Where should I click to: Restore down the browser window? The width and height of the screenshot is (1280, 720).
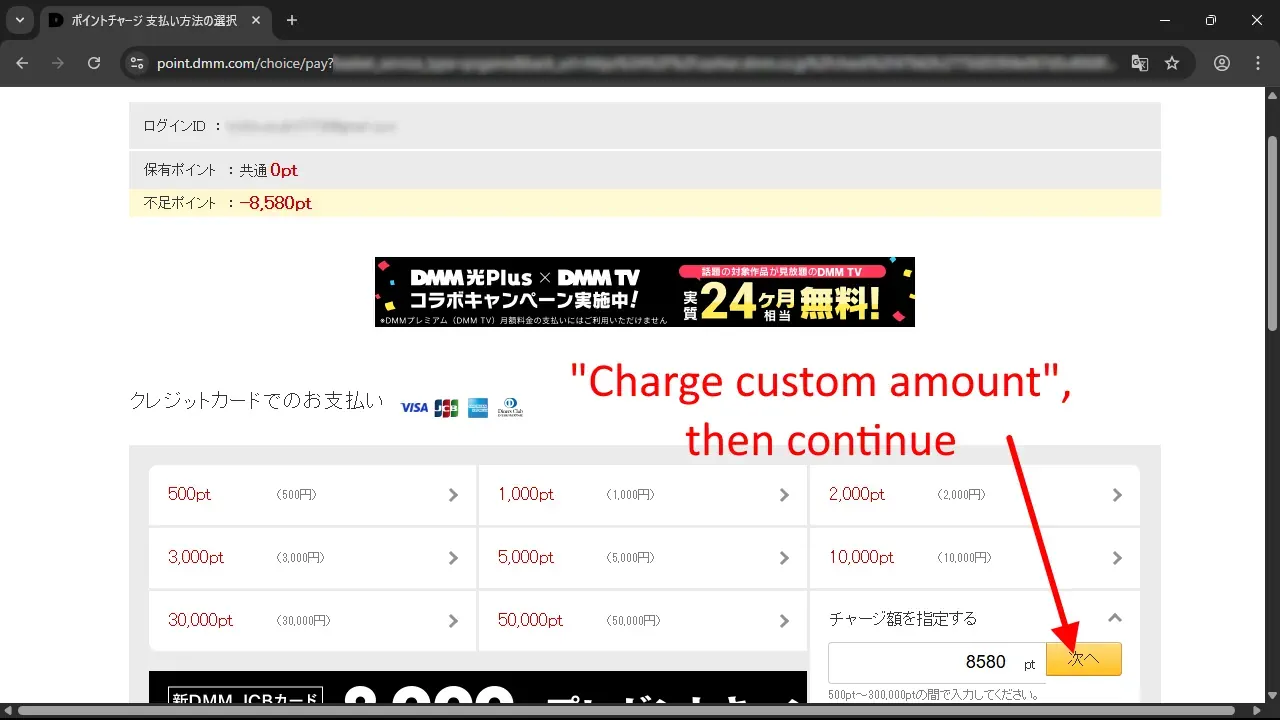point(1211,20)
